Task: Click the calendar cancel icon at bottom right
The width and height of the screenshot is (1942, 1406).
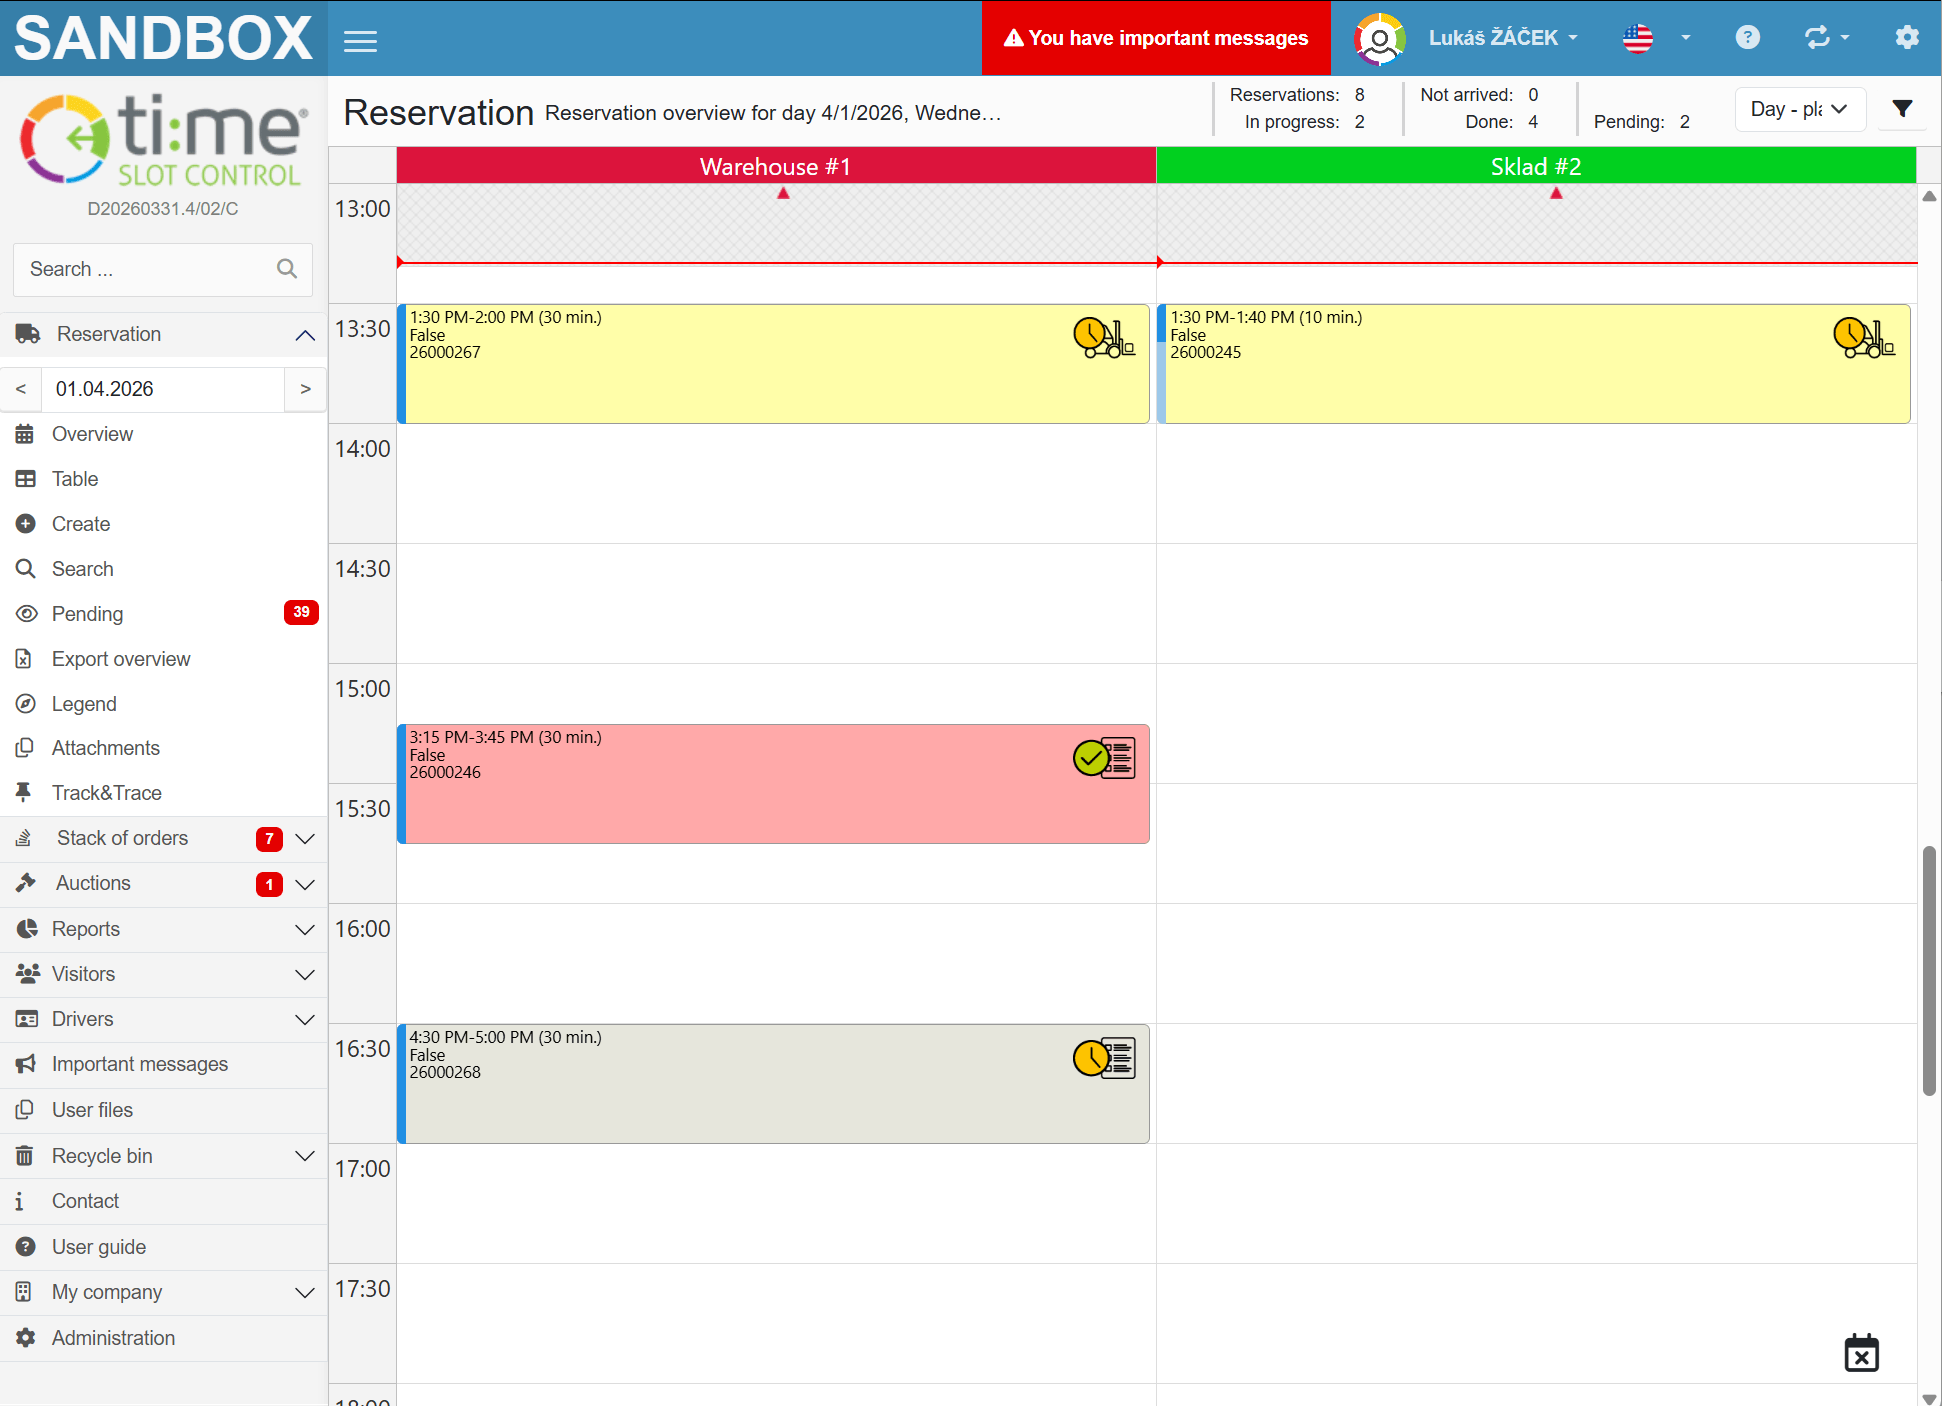Action: click(x=1861, y=1353)
